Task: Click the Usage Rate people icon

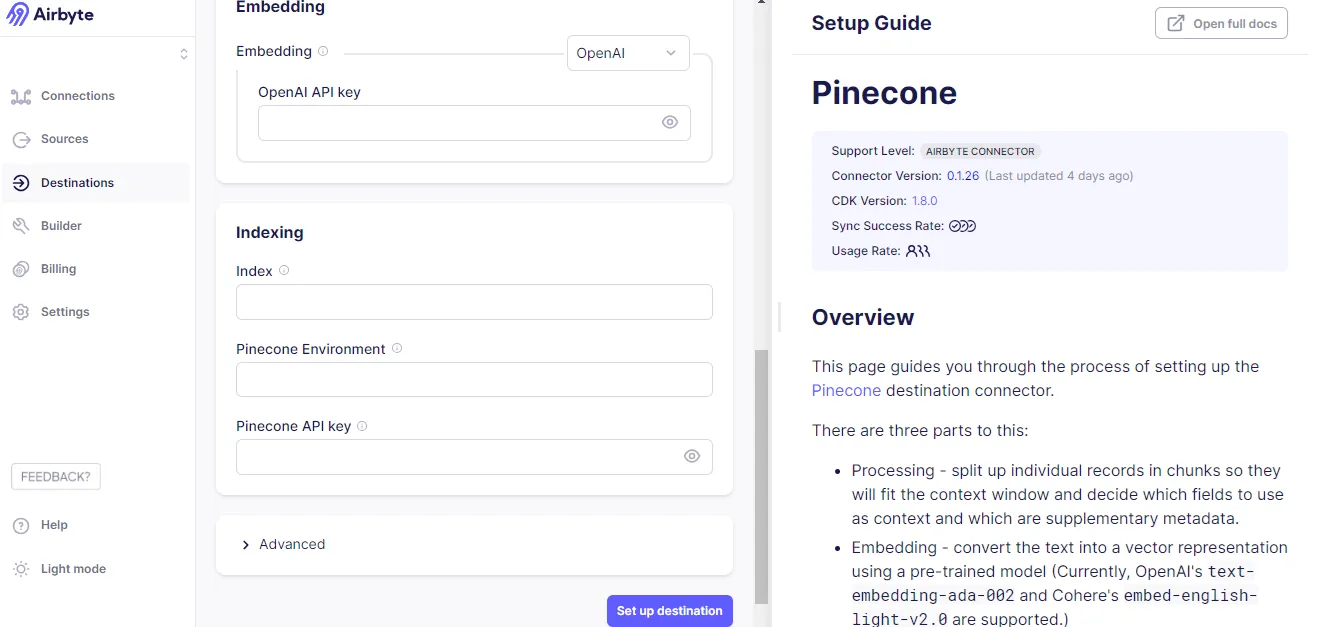Action: pyautogui.click(x=918, y=251)
